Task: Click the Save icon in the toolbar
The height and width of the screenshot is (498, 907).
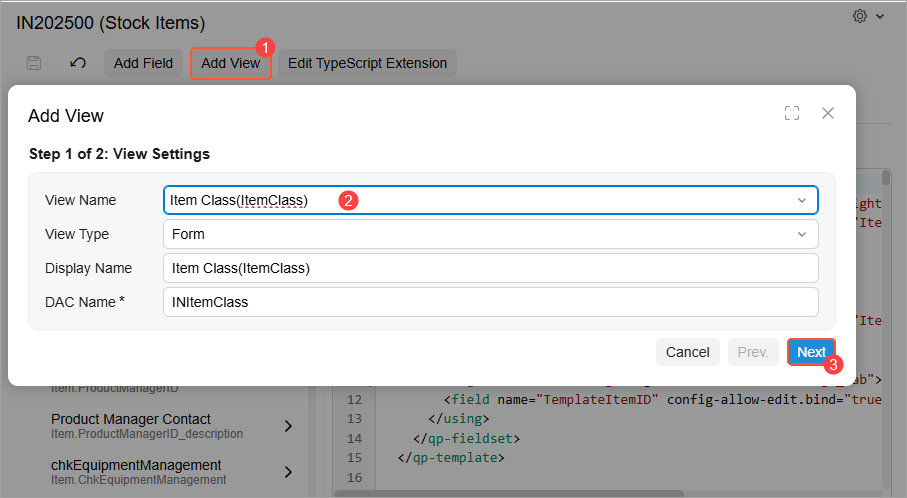Action: (x=34, y=63)
